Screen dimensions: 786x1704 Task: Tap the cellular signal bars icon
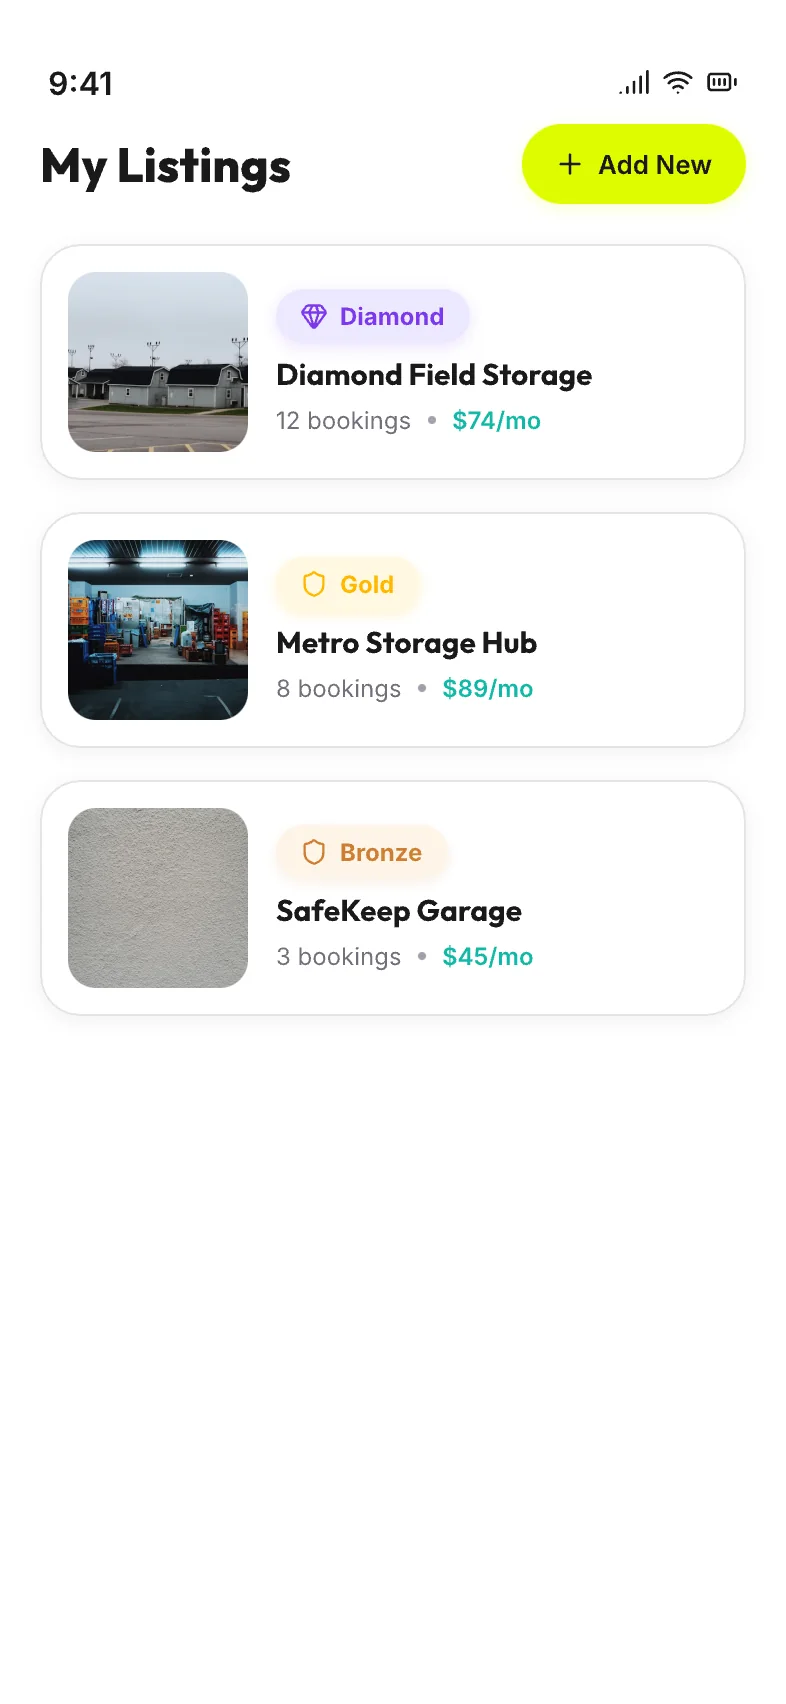(634, 82)
